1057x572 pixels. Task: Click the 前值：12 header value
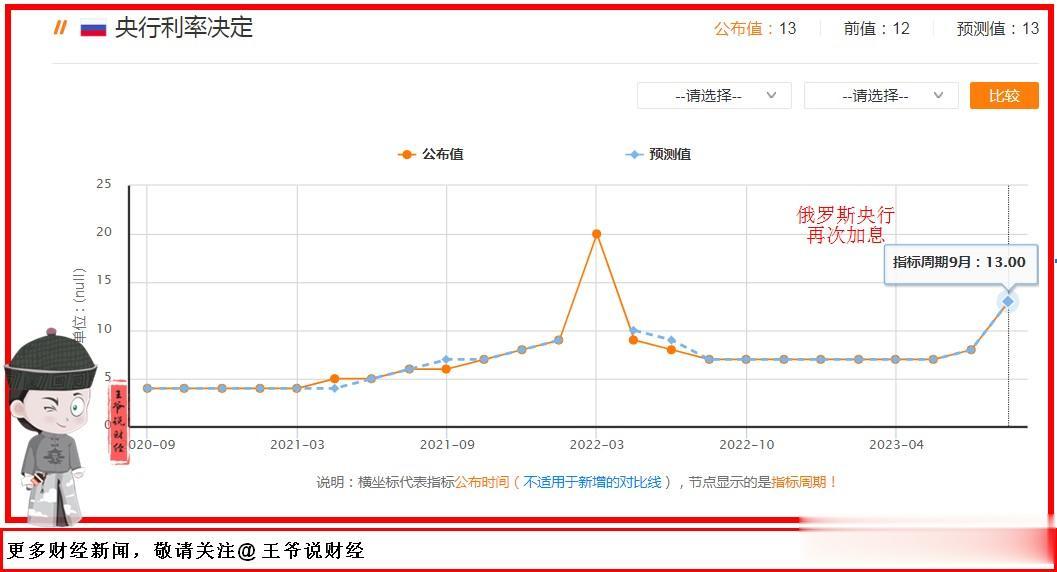876,28
